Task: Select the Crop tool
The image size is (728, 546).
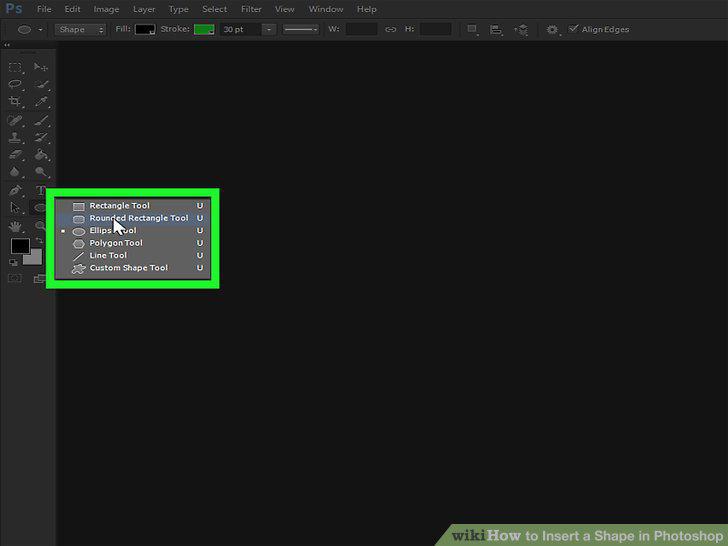Action: pyautogui.click(x=15, y=101)
